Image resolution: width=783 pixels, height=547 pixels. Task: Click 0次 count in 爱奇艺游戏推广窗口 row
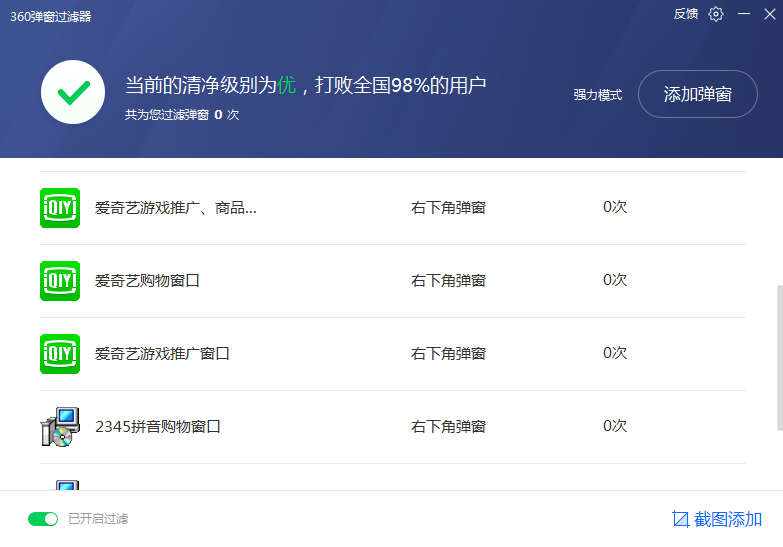point(615,353)
